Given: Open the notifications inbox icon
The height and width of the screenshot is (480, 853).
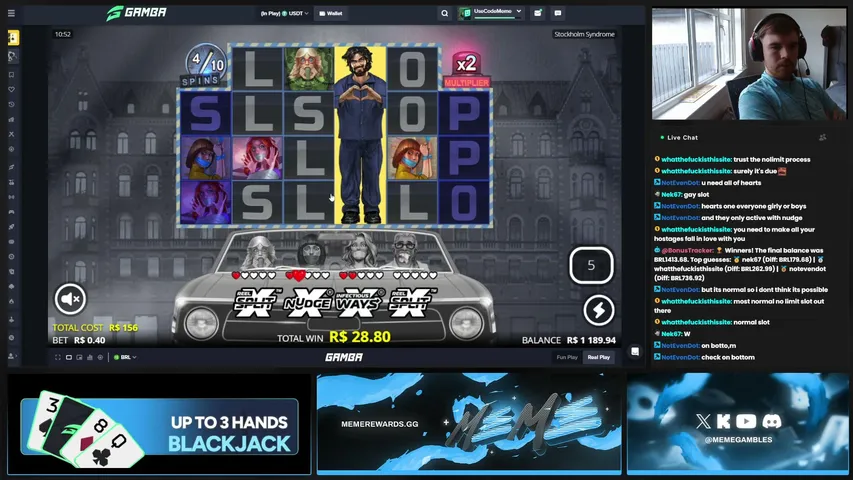Looking at the screenshot, I should tap(537, 13).
